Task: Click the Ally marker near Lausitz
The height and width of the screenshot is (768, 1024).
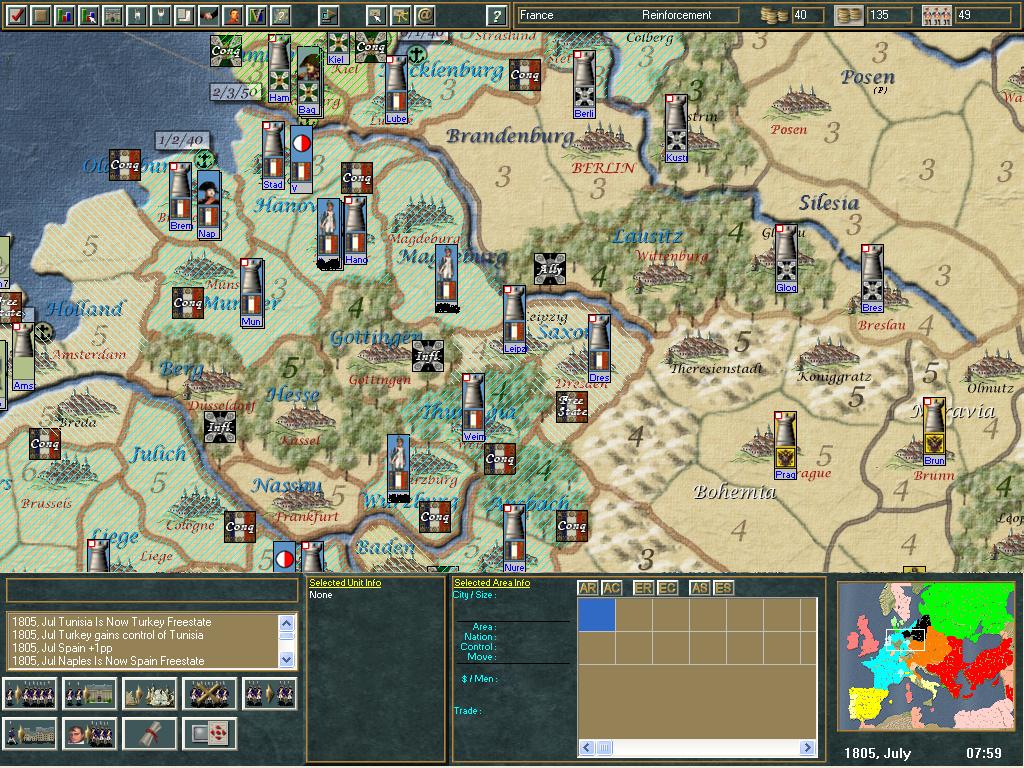Action: click(550, 269)
